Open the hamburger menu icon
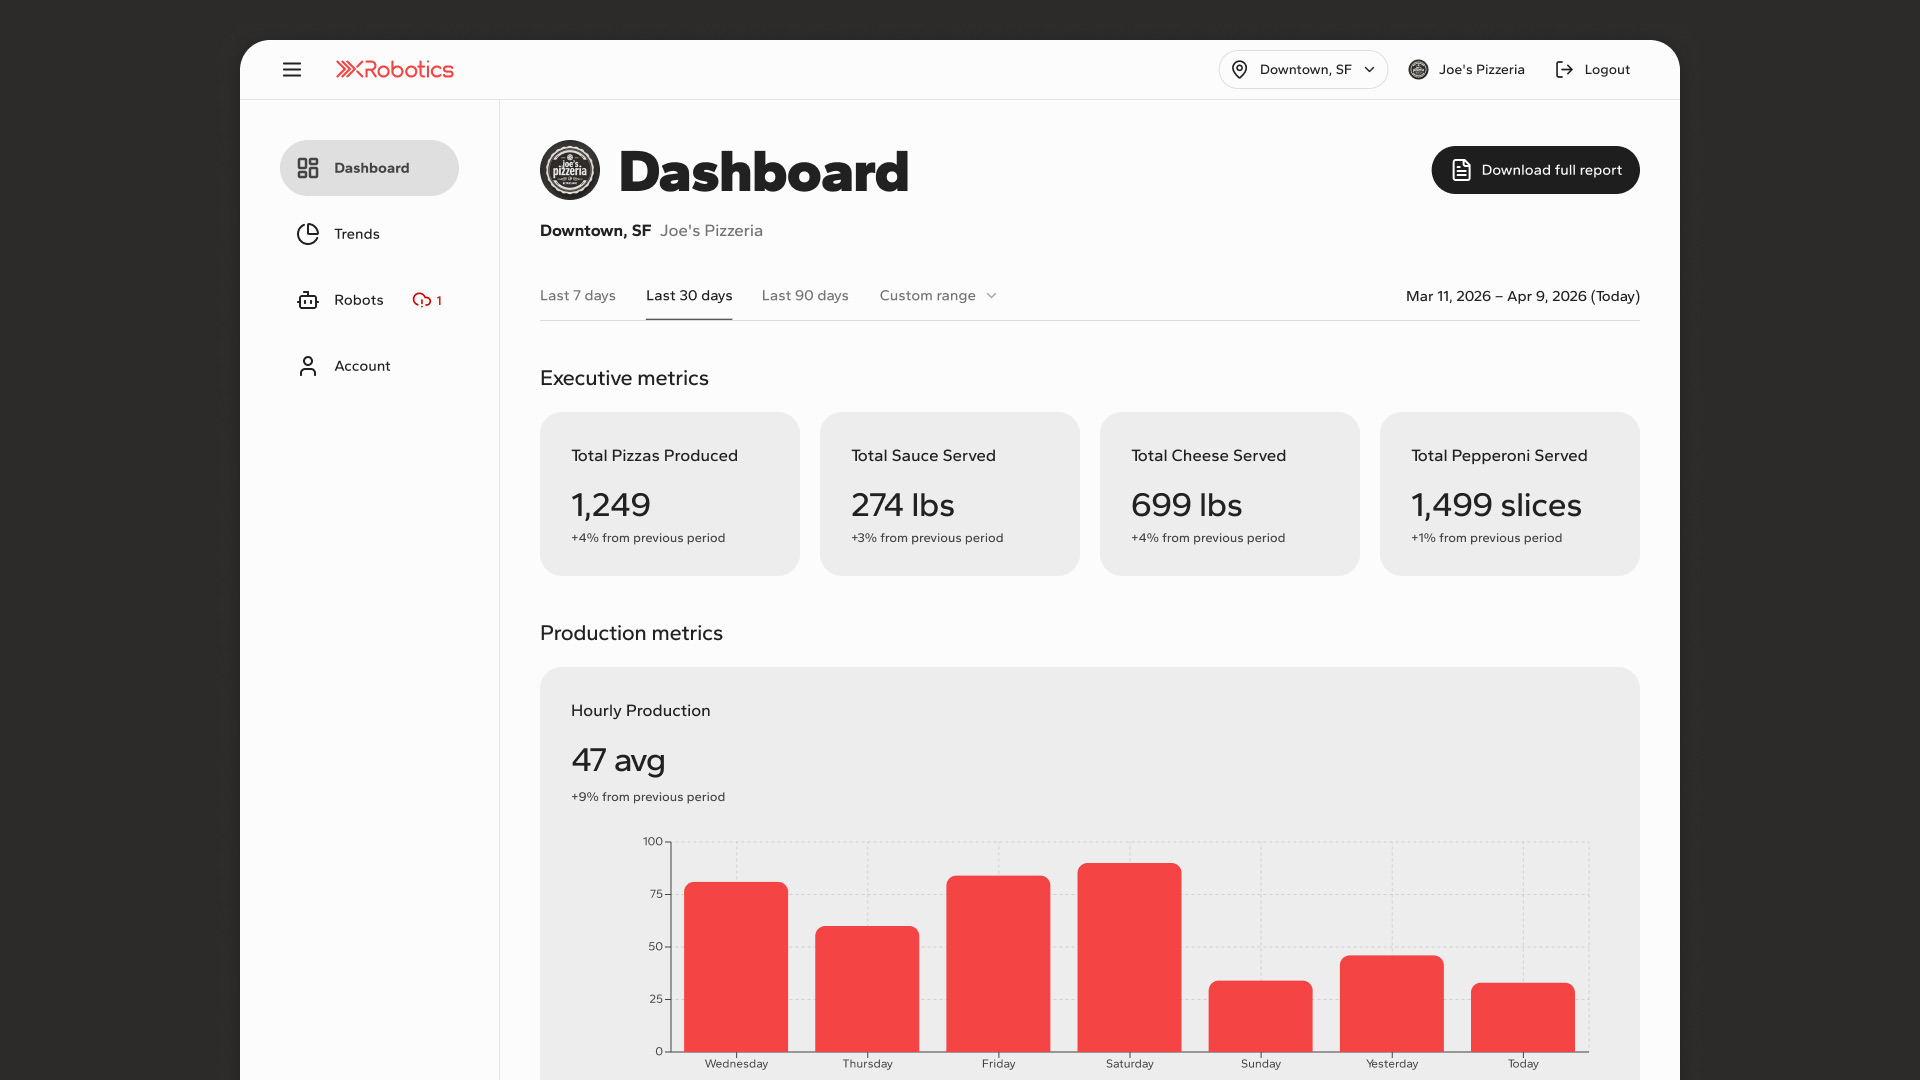Image resolution: width=1920 pixels, height=1080 pixels. click(x=292, y=70)
